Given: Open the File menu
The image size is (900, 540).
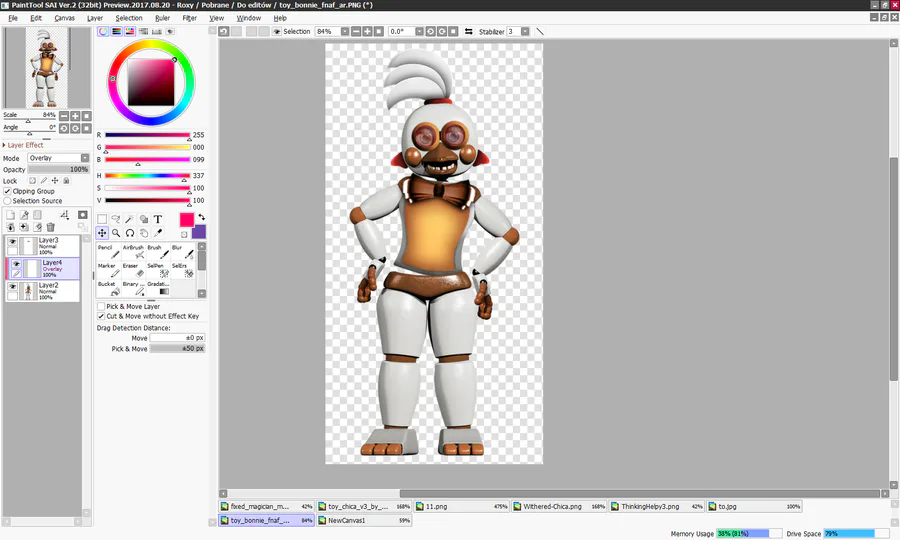Looking at the screenshot, I should point(13,18).
